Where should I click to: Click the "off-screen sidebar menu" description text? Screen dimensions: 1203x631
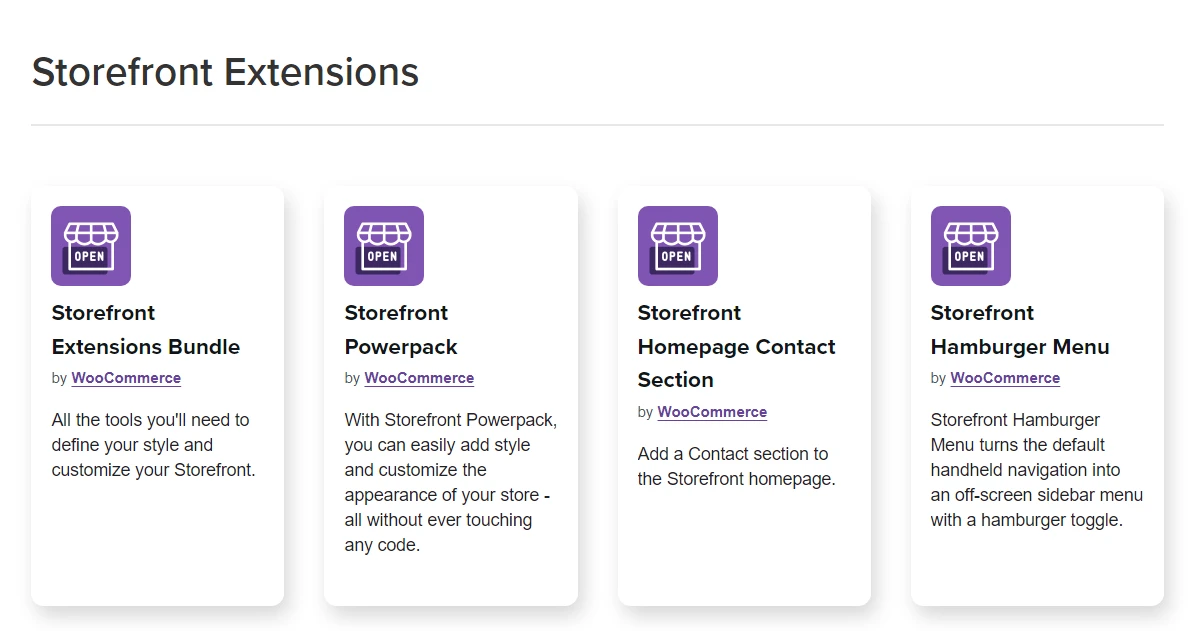pyautogui.click(x=1037, y=470)
